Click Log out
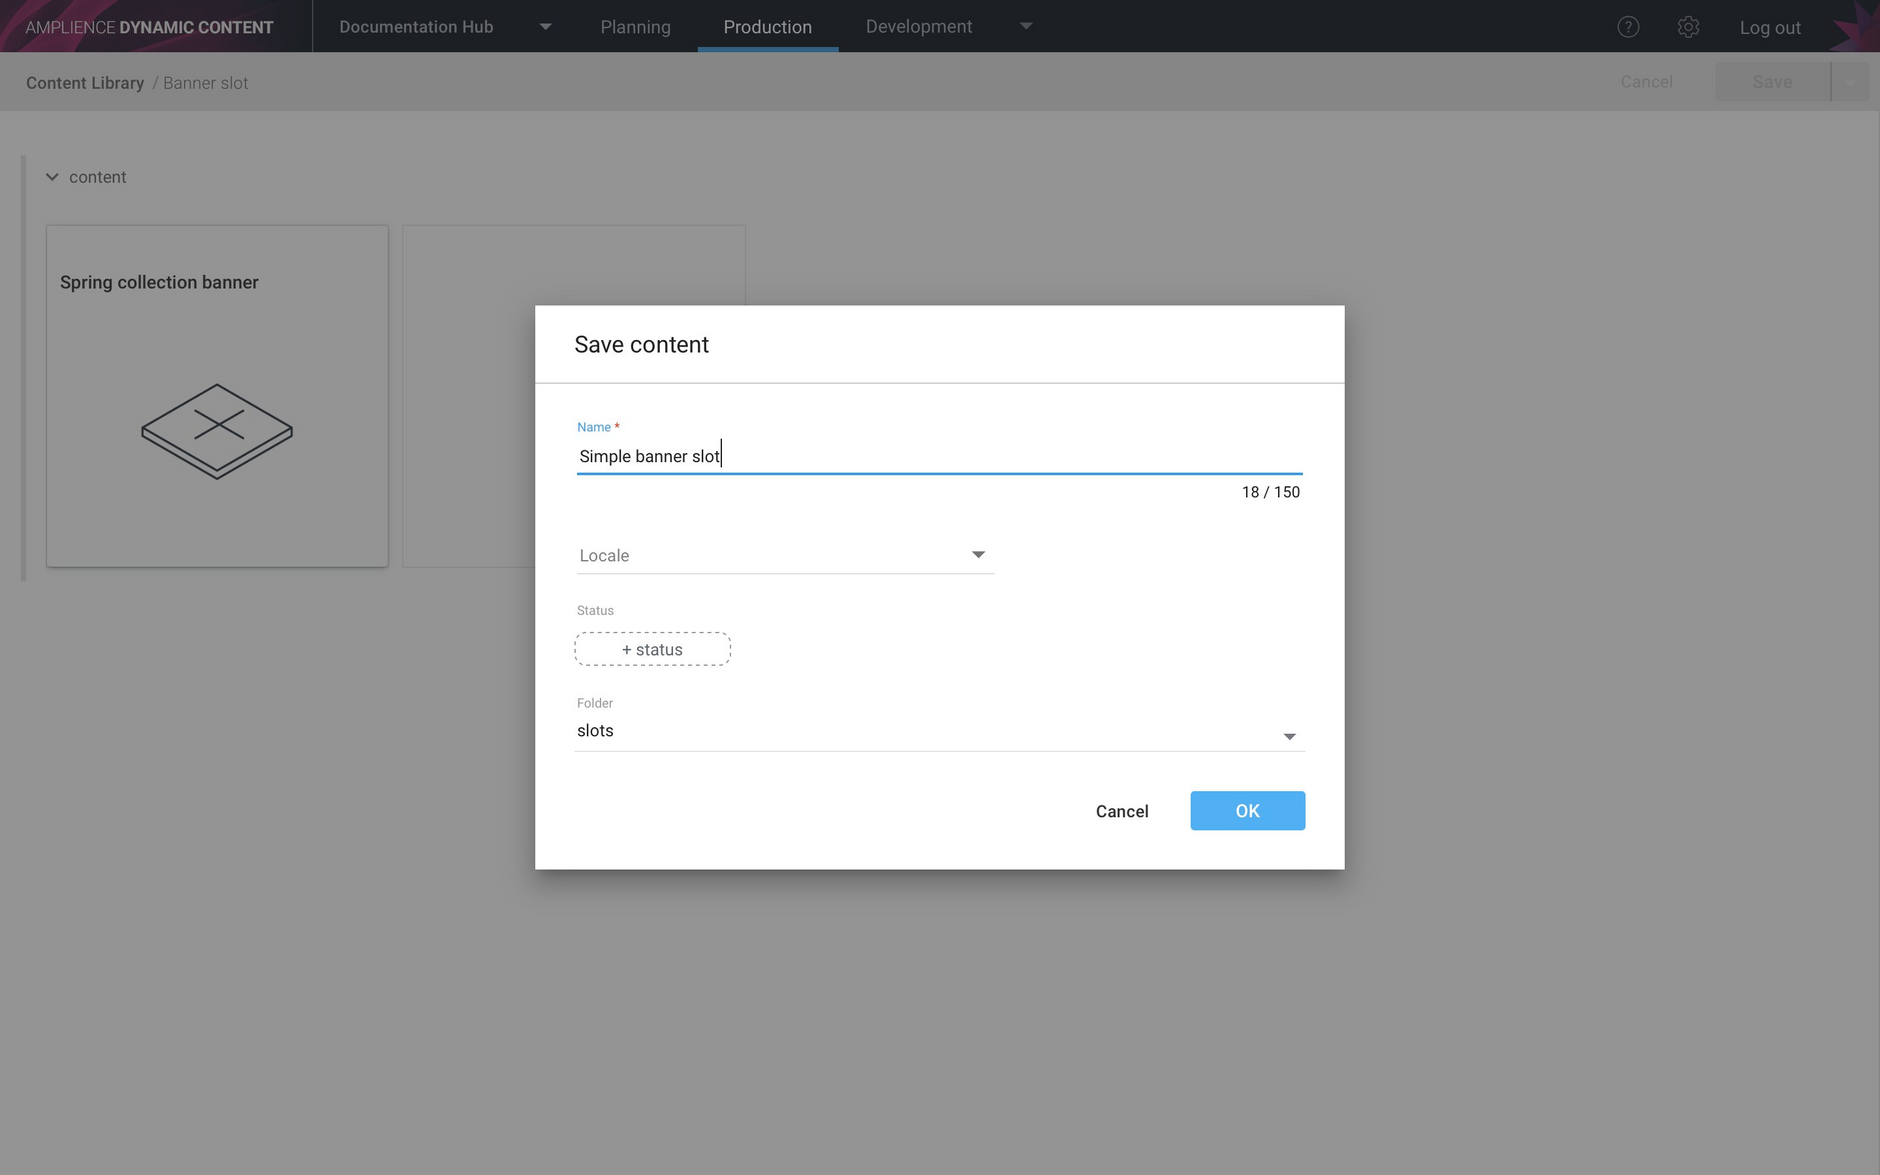Image resolution: width=1880 pixels, height=1175 pixels. (1769, 27)
